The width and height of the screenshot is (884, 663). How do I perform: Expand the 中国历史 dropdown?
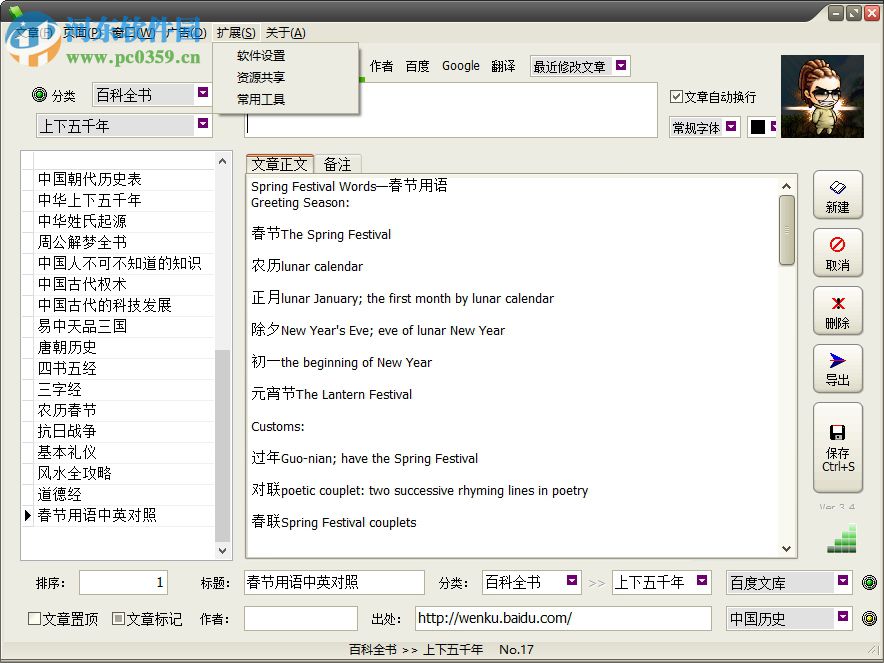[843, 616]
